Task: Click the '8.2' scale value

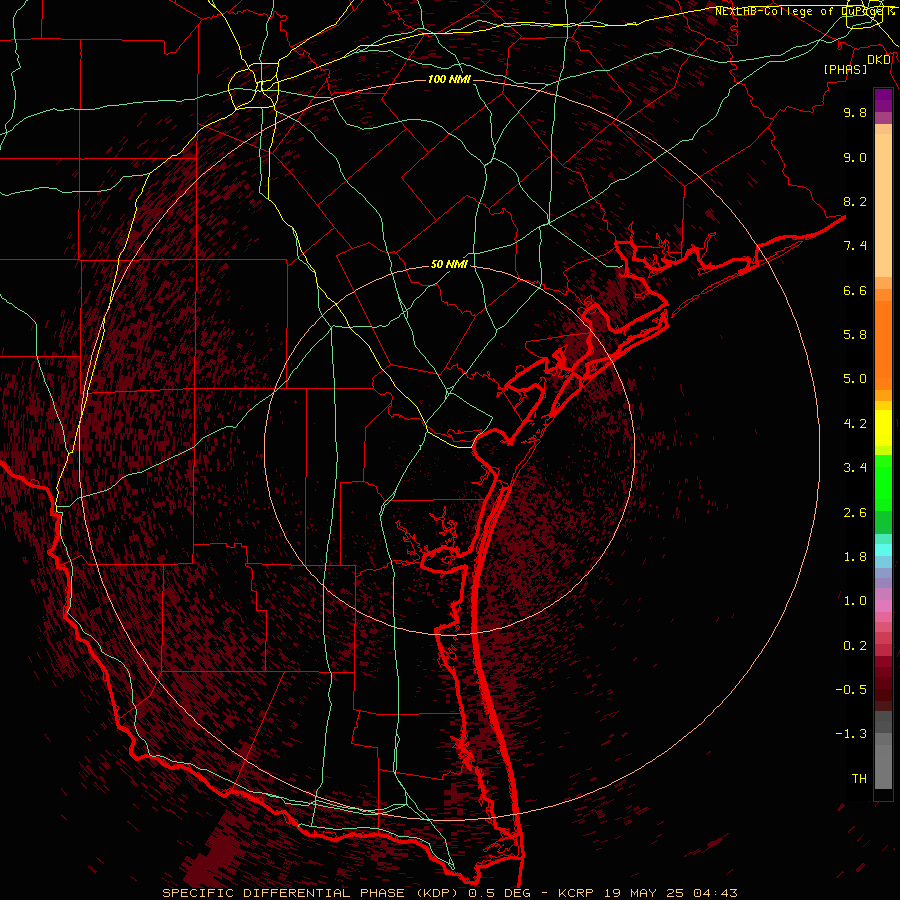Action: (855, 201)
